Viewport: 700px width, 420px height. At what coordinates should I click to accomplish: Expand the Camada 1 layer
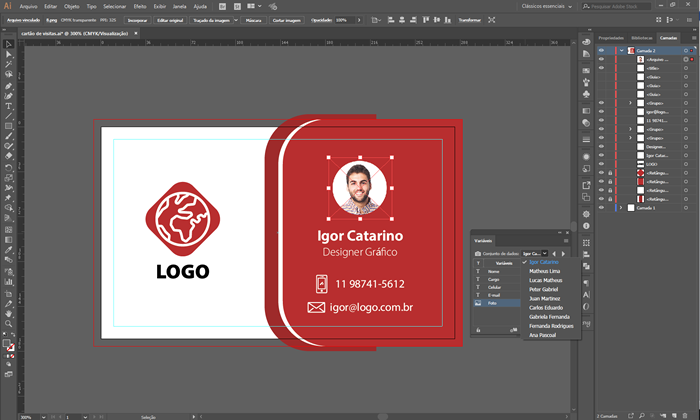tap(621, 208)
